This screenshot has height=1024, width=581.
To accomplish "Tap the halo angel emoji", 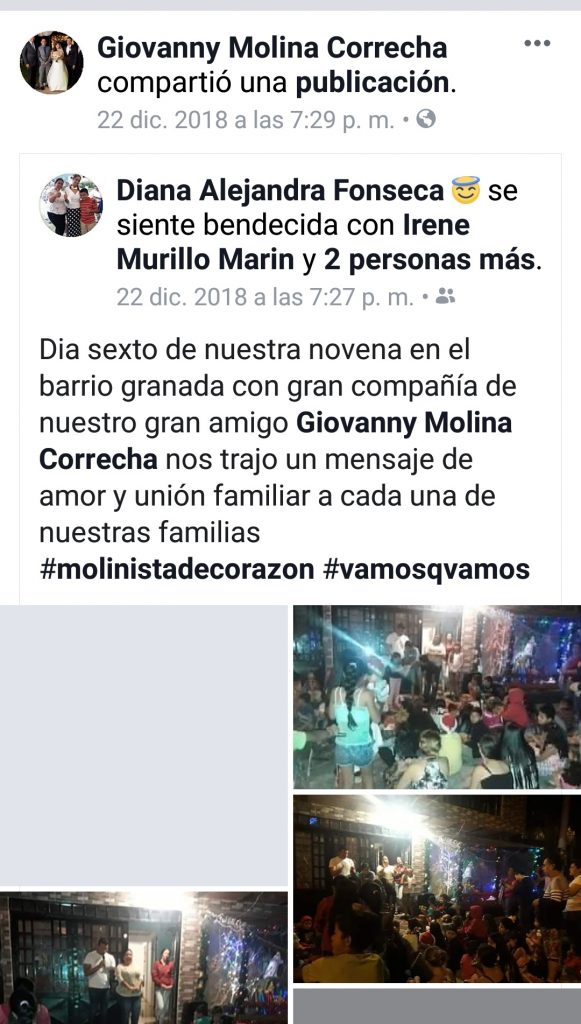I will [x=466, y=191].
